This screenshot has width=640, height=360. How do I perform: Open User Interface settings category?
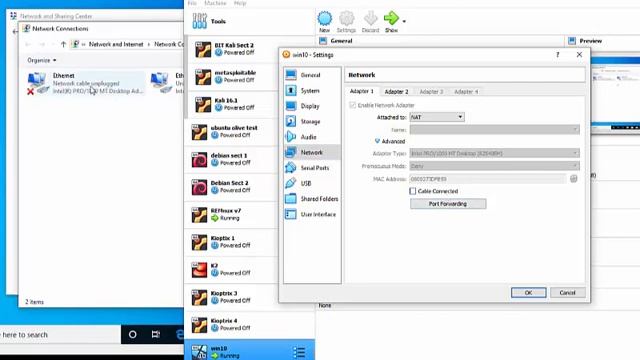point(312,214)
